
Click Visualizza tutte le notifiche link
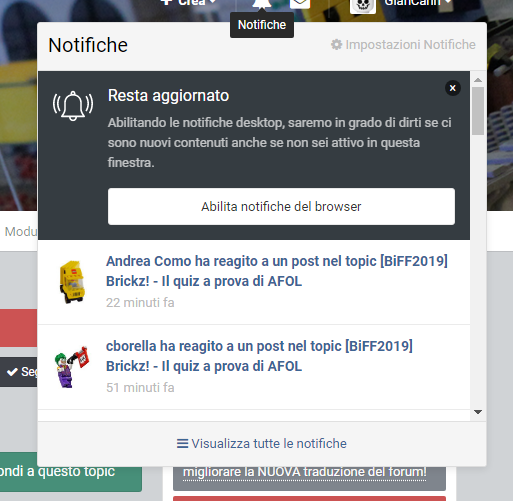(x=262, y=444)
